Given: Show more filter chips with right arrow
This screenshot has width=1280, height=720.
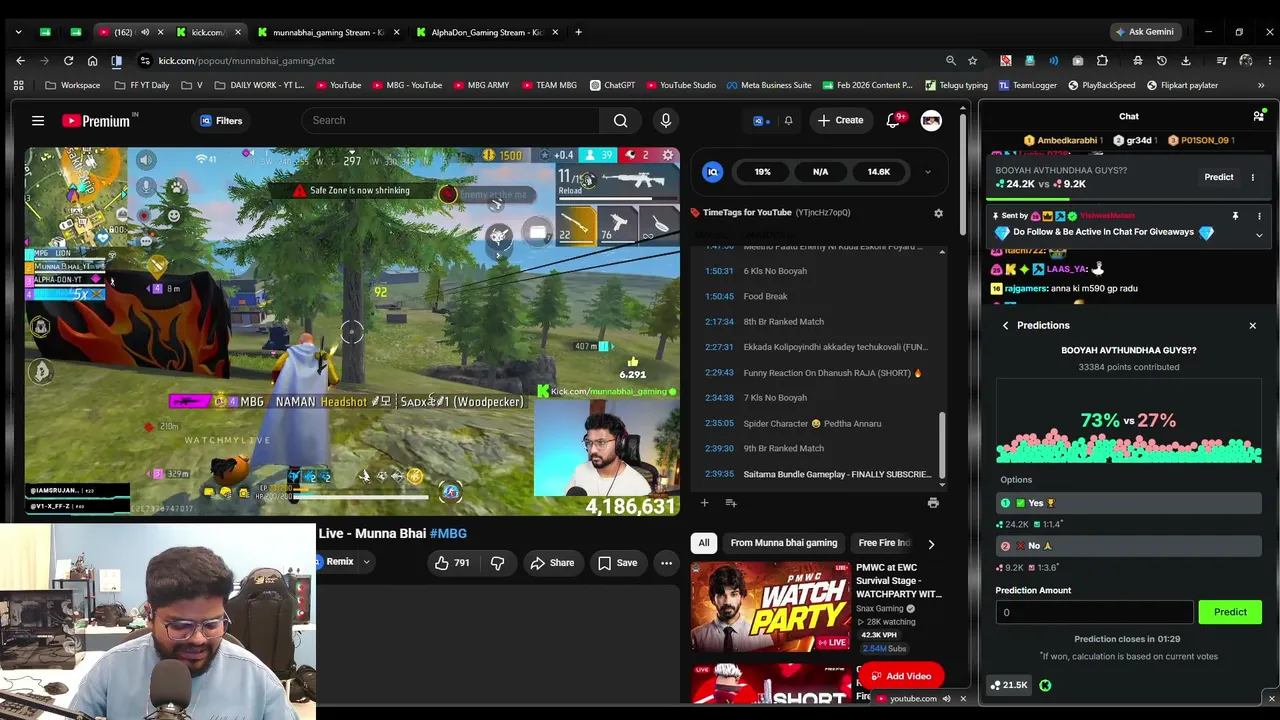Looking at the screenshot, I should (x=931, y=544).
